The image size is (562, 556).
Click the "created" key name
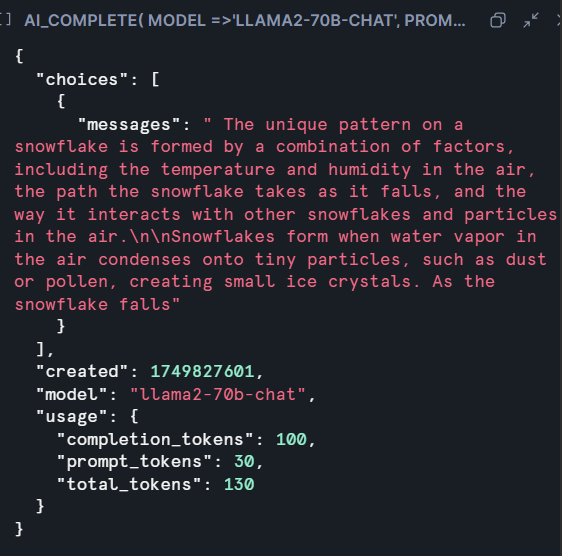pyautogui.click(x=82, y=371)
